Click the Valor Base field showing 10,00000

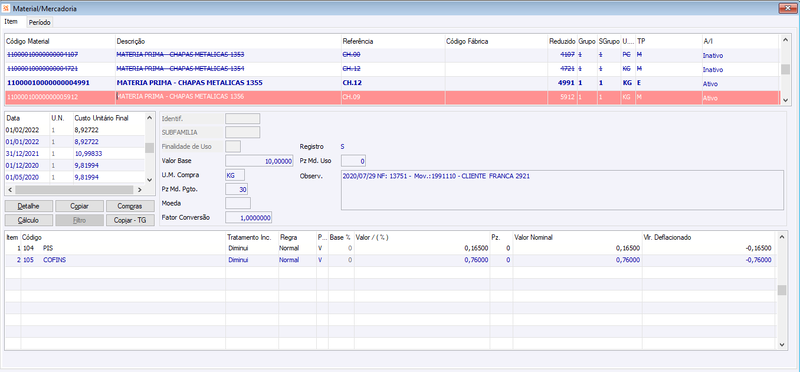point(259,161)
